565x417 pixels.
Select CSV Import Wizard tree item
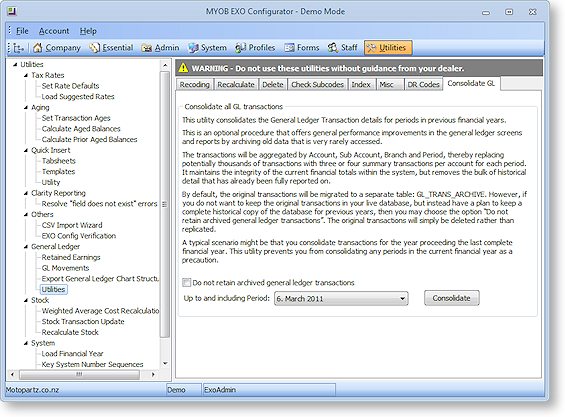click(72, 225)
